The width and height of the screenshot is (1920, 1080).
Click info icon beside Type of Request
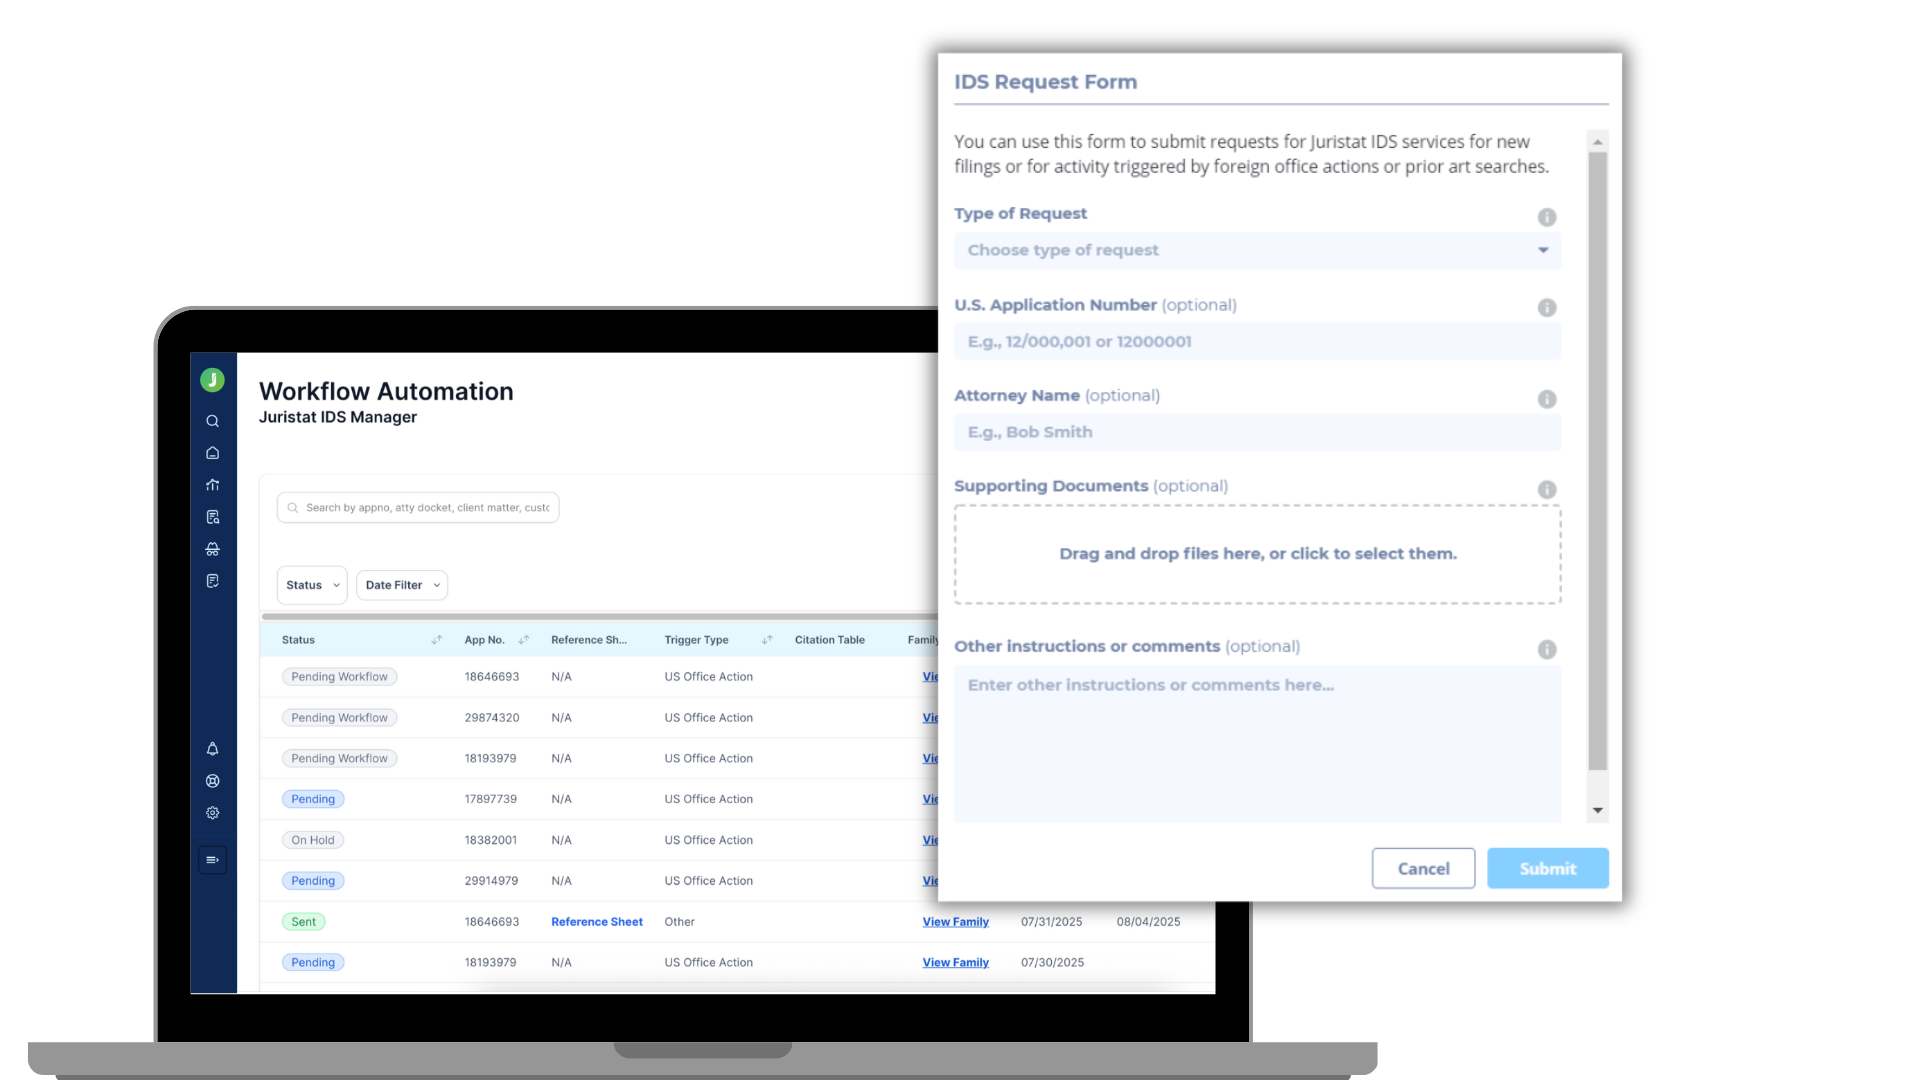(1546, 217)
